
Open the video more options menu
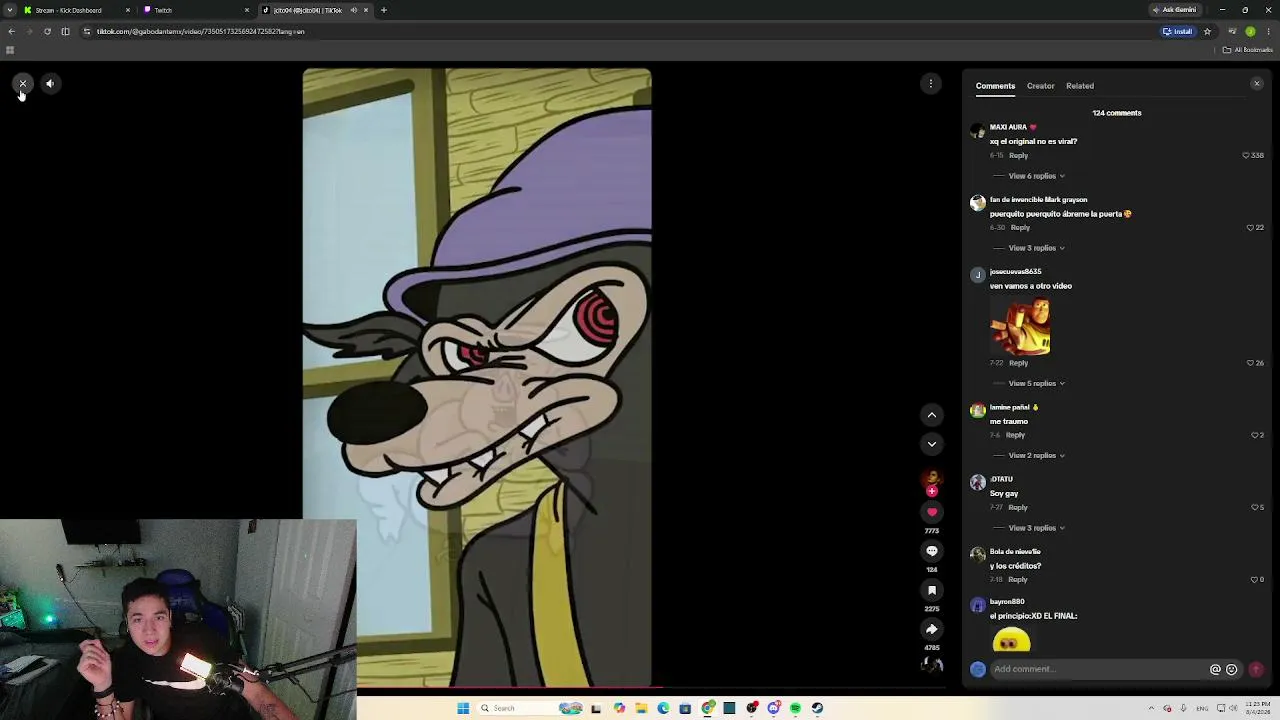click(931, 84)
